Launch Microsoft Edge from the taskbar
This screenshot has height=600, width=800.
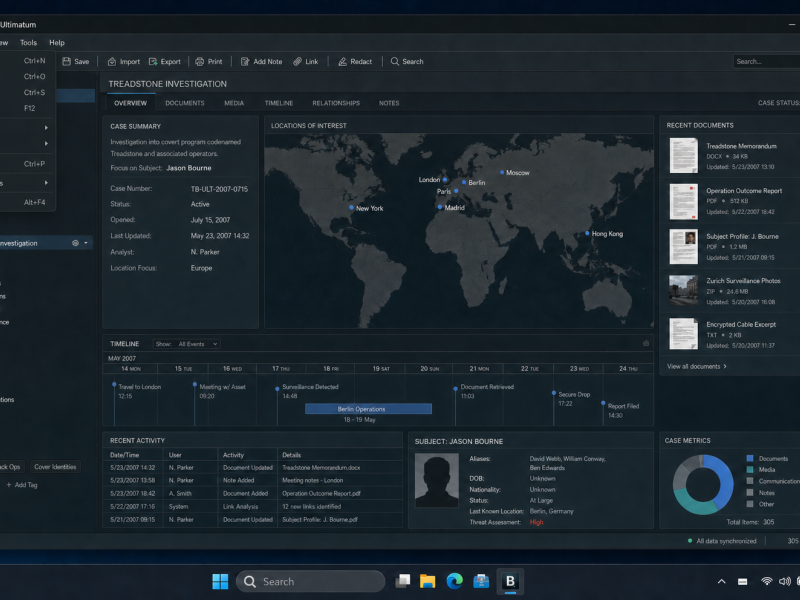pos(455,581)
